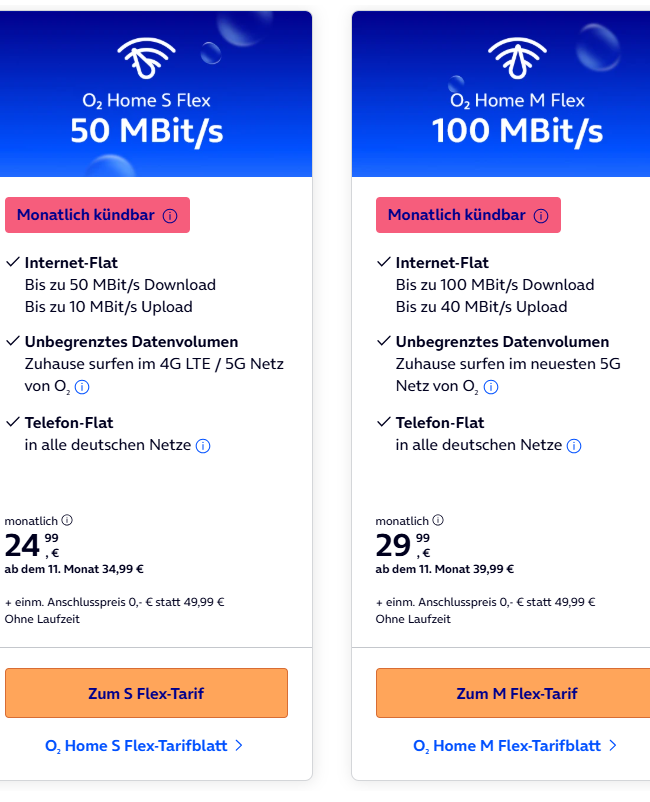
Task: Show price info icon next to M Flex monatlich
Action: [x=438, y=520]
